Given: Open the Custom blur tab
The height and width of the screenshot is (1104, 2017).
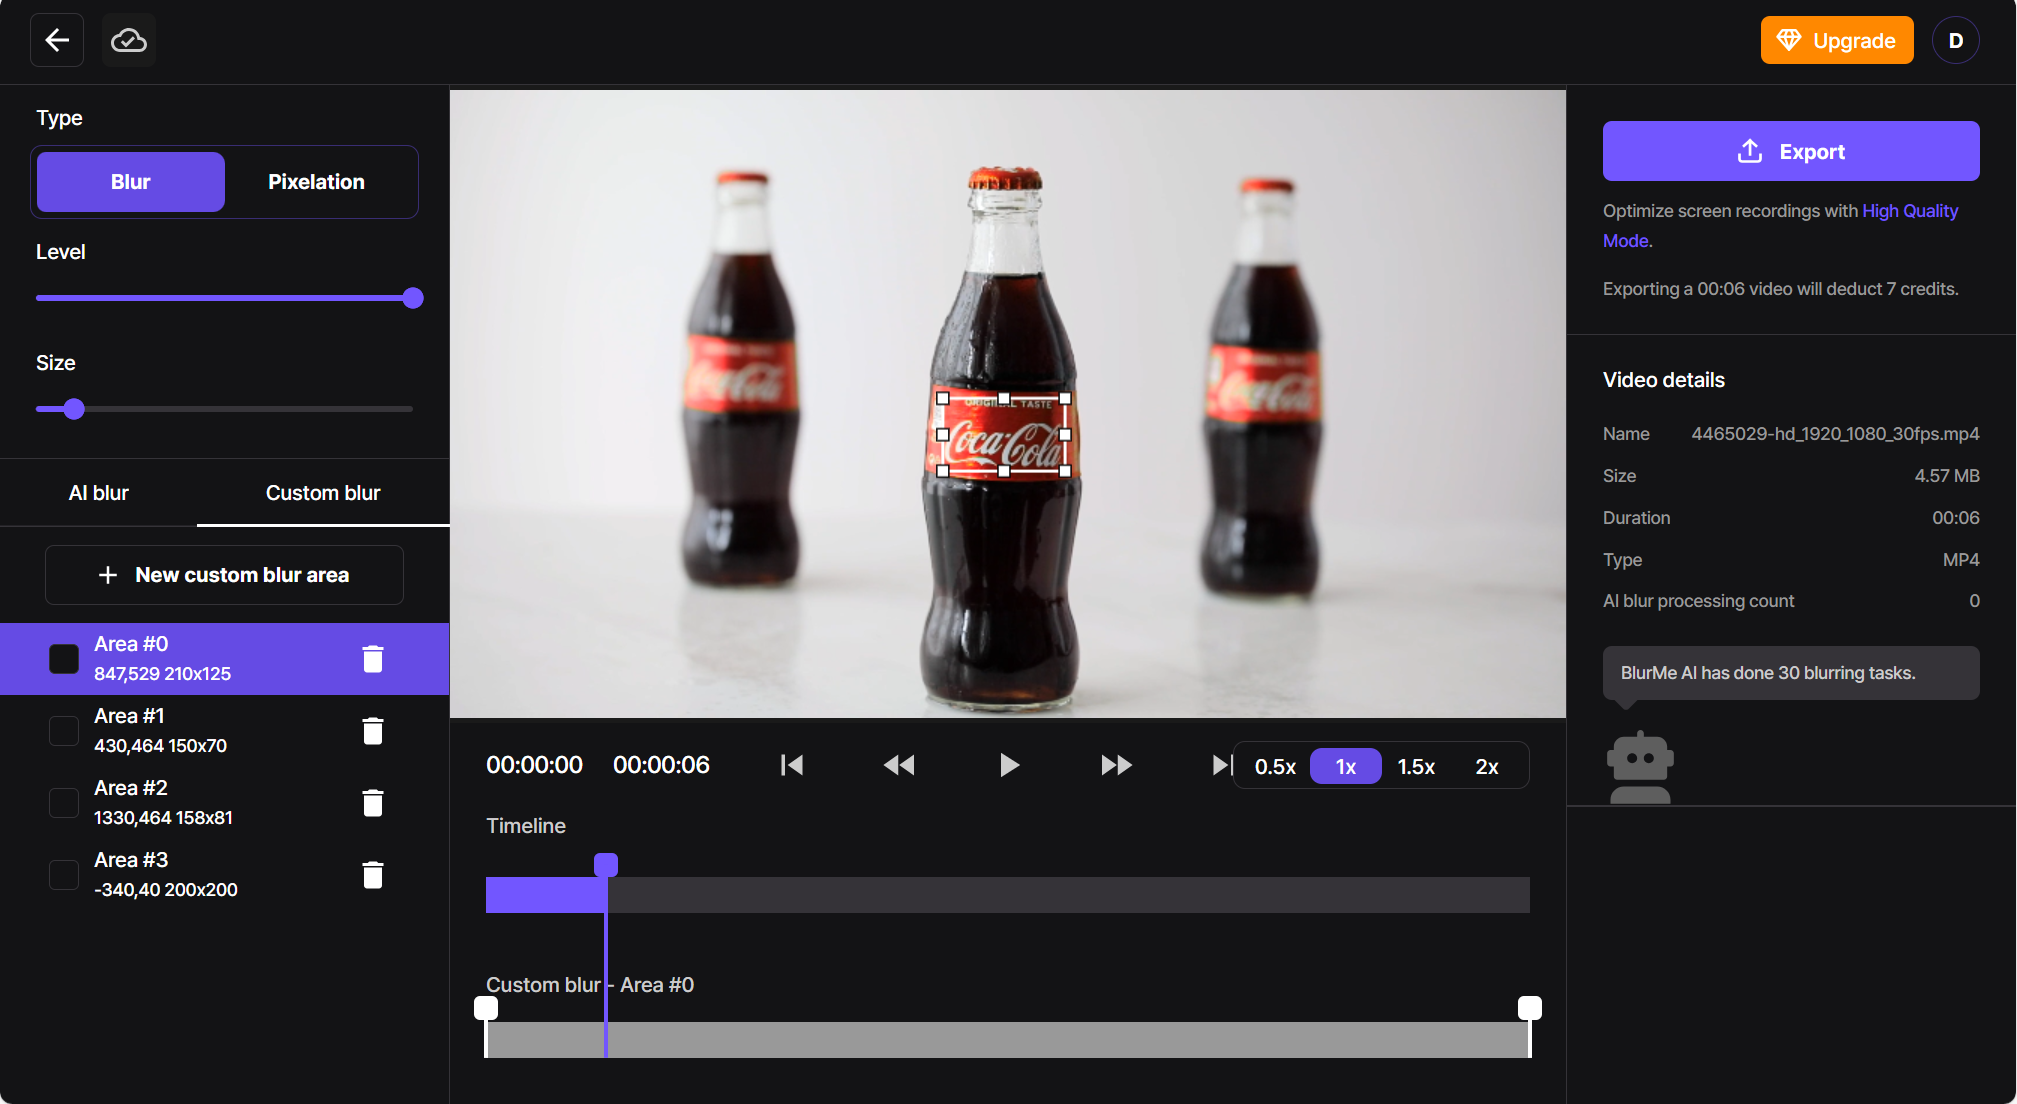Looking at the screenshot, I should (323, 493).
